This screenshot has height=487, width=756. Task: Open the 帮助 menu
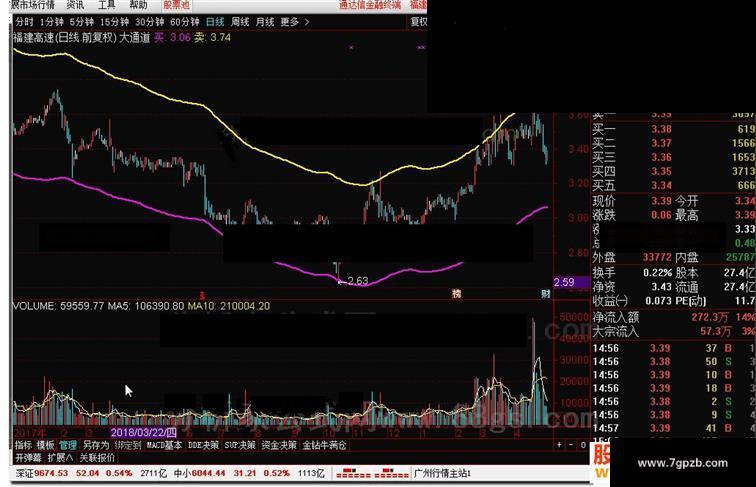[138, 5]
